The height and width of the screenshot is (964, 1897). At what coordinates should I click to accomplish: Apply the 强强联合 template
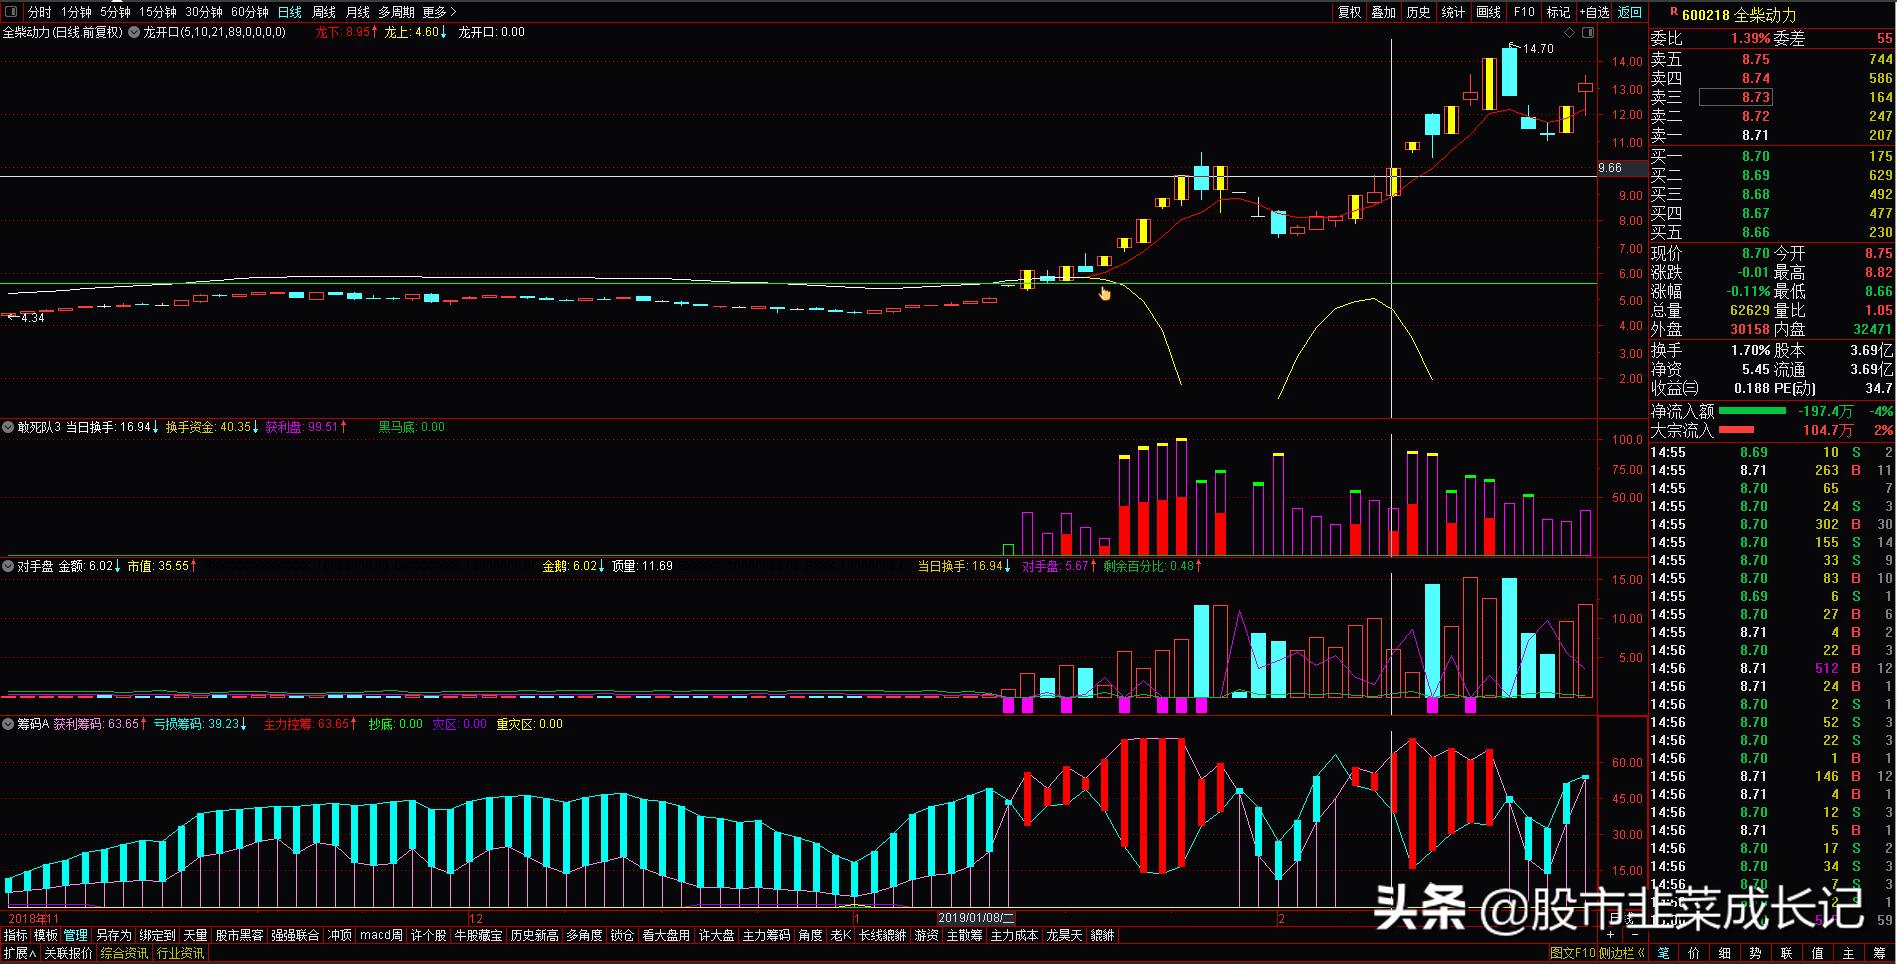tap(296, 935)
